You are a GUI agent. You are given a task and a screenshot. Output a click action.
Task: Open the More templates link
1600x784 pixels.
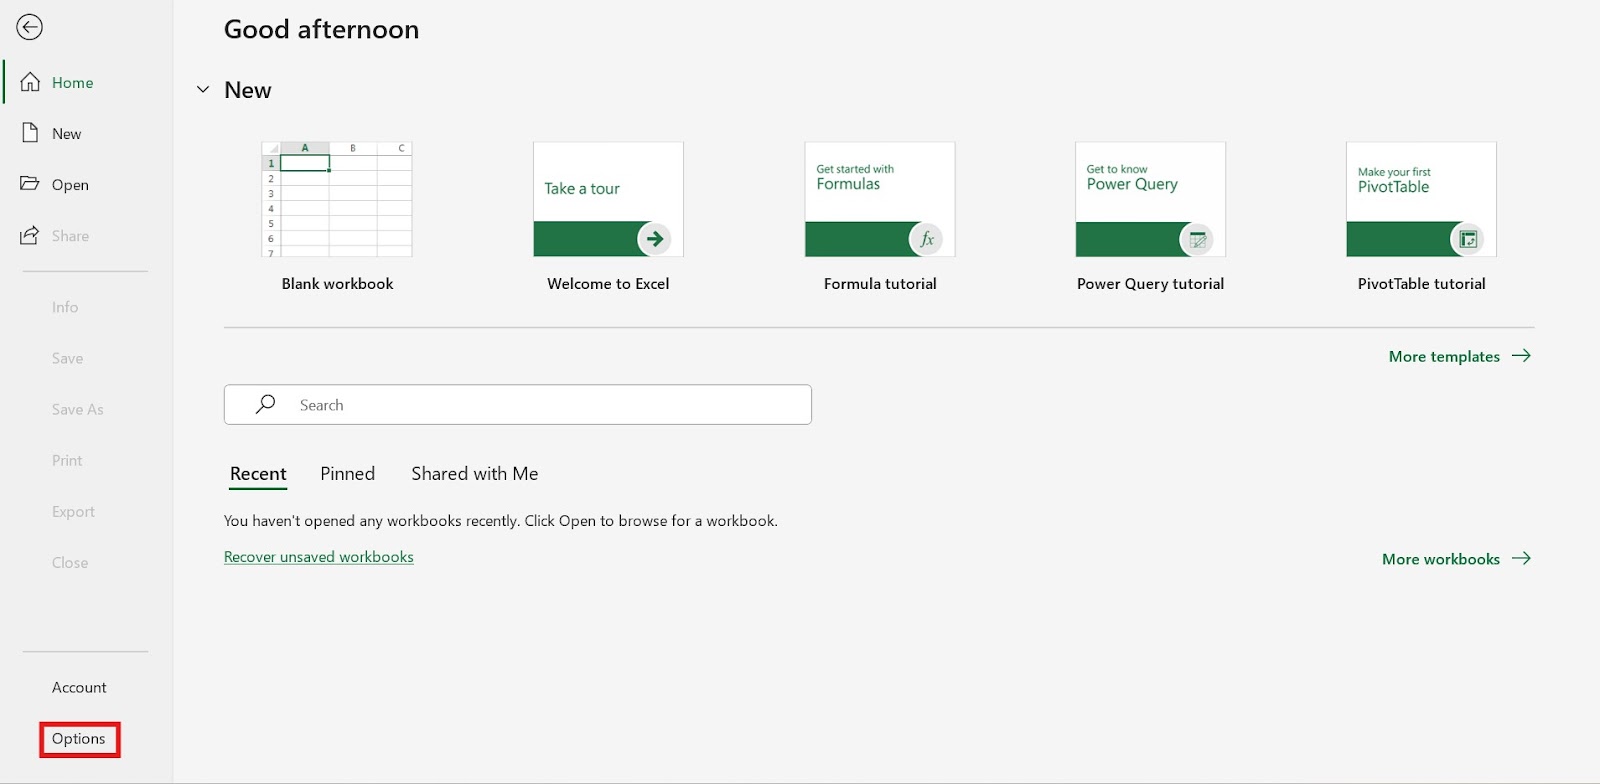(1444, 356)
